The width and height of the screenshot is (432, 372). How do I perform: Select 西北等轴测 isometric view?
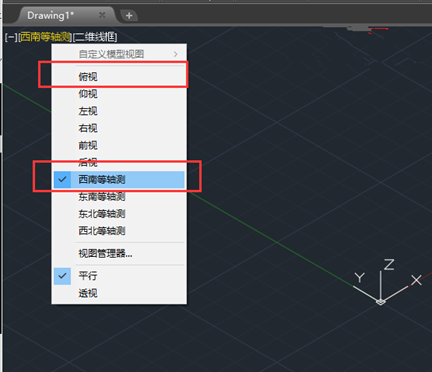119,231
